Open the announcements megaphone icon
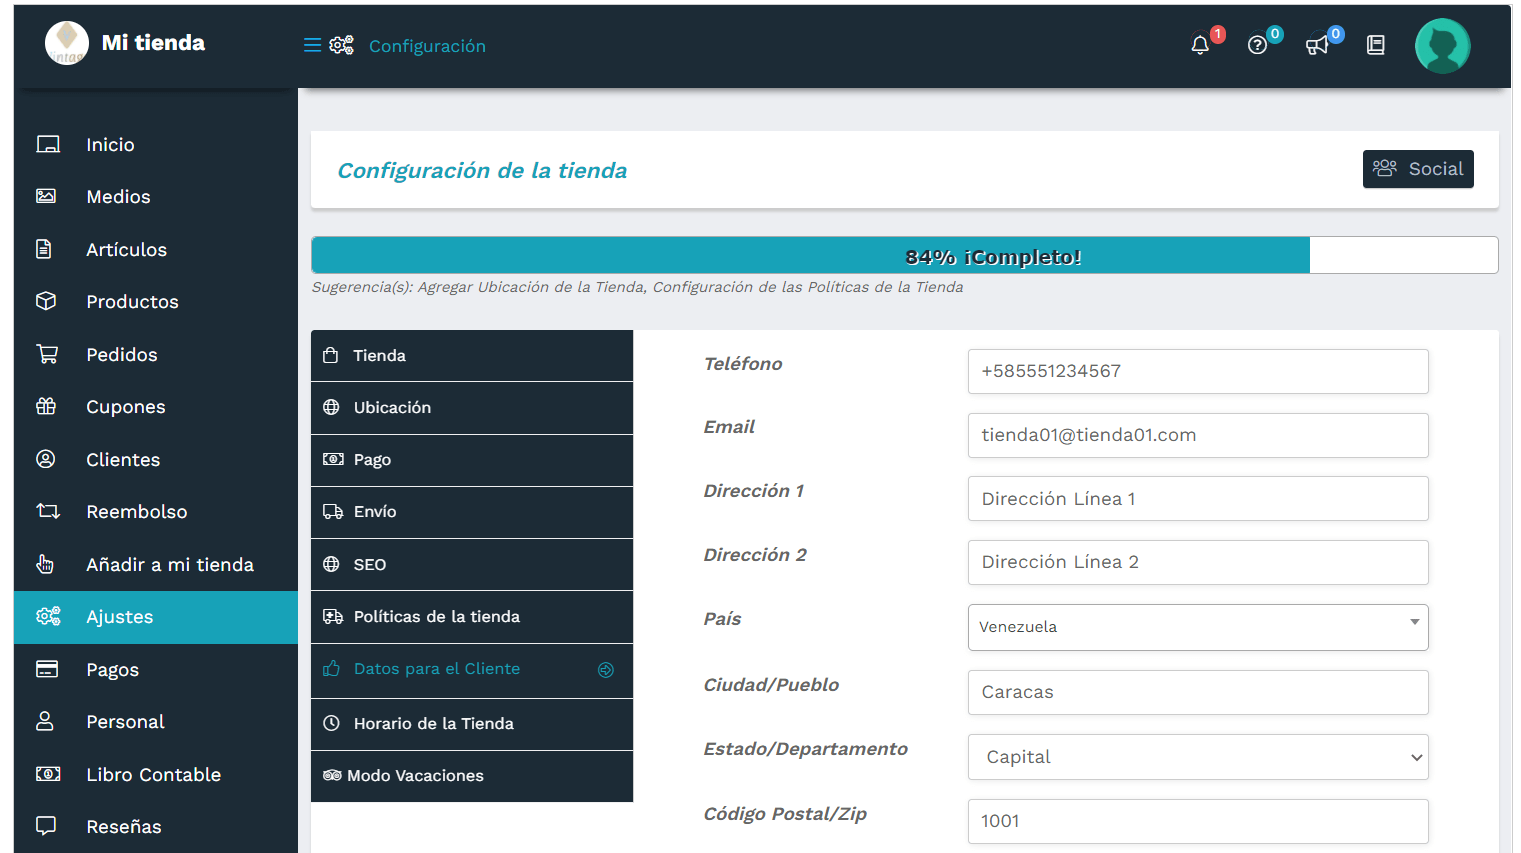Screen dimensions: 1521x853 [1316, 45]
